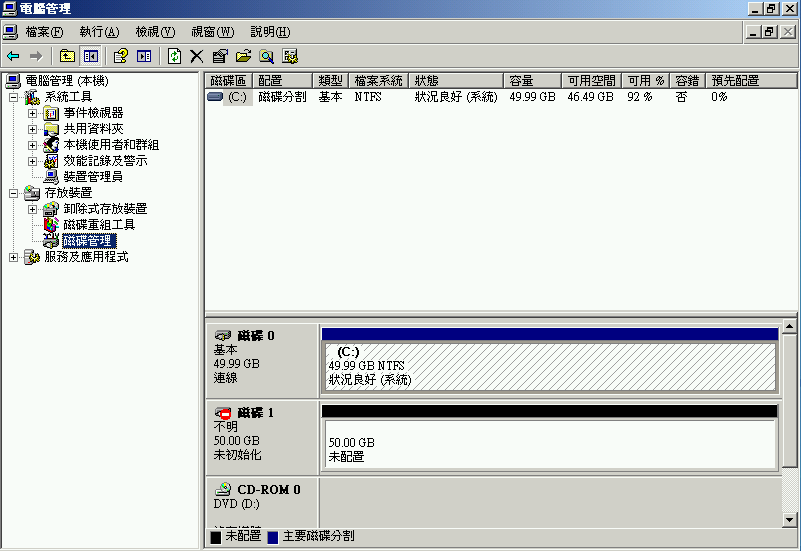This screenshot has height=551, width=801.
Task: Click the Forward arrow in toolbar
Action: click(36, 56)
